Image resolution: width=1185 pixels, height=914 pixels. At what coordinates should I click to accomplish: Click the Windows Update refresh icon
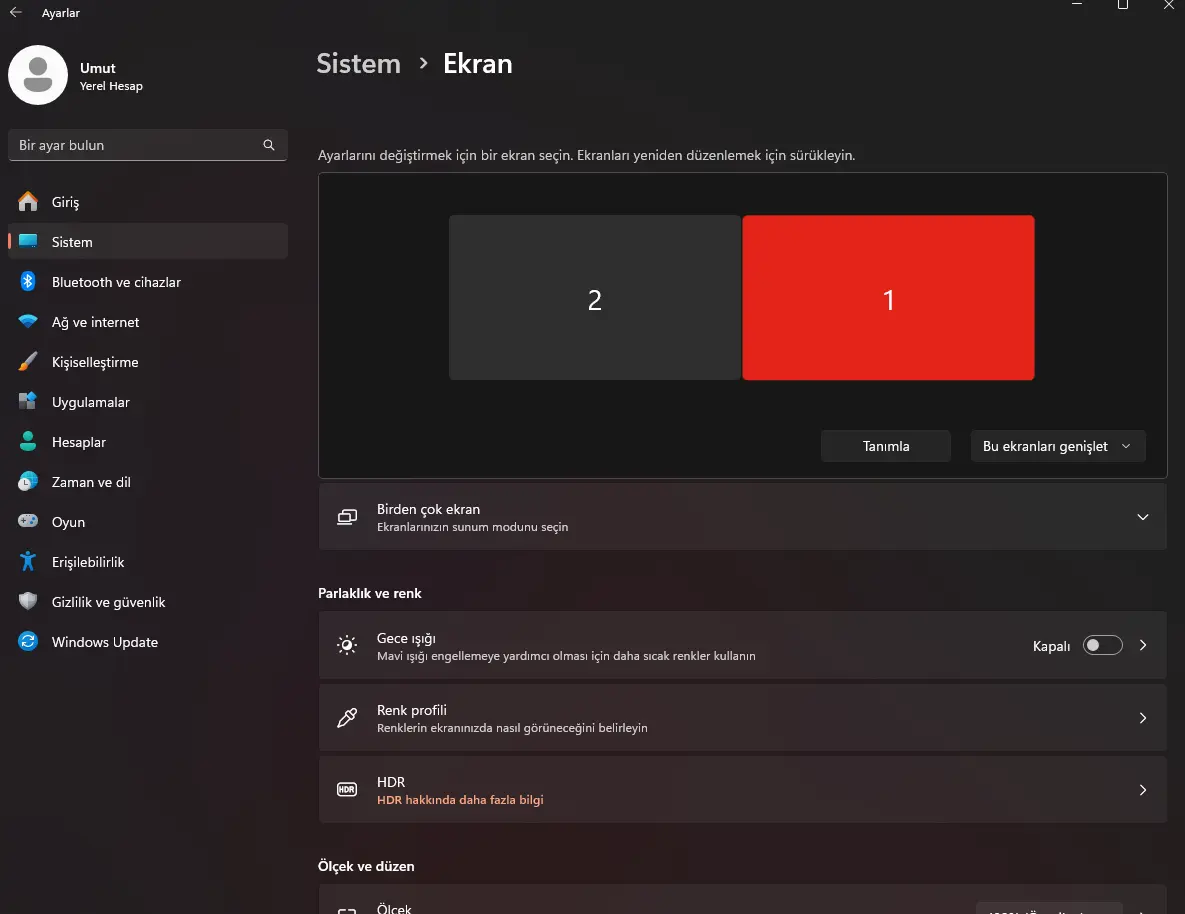[x=28, y=641]
